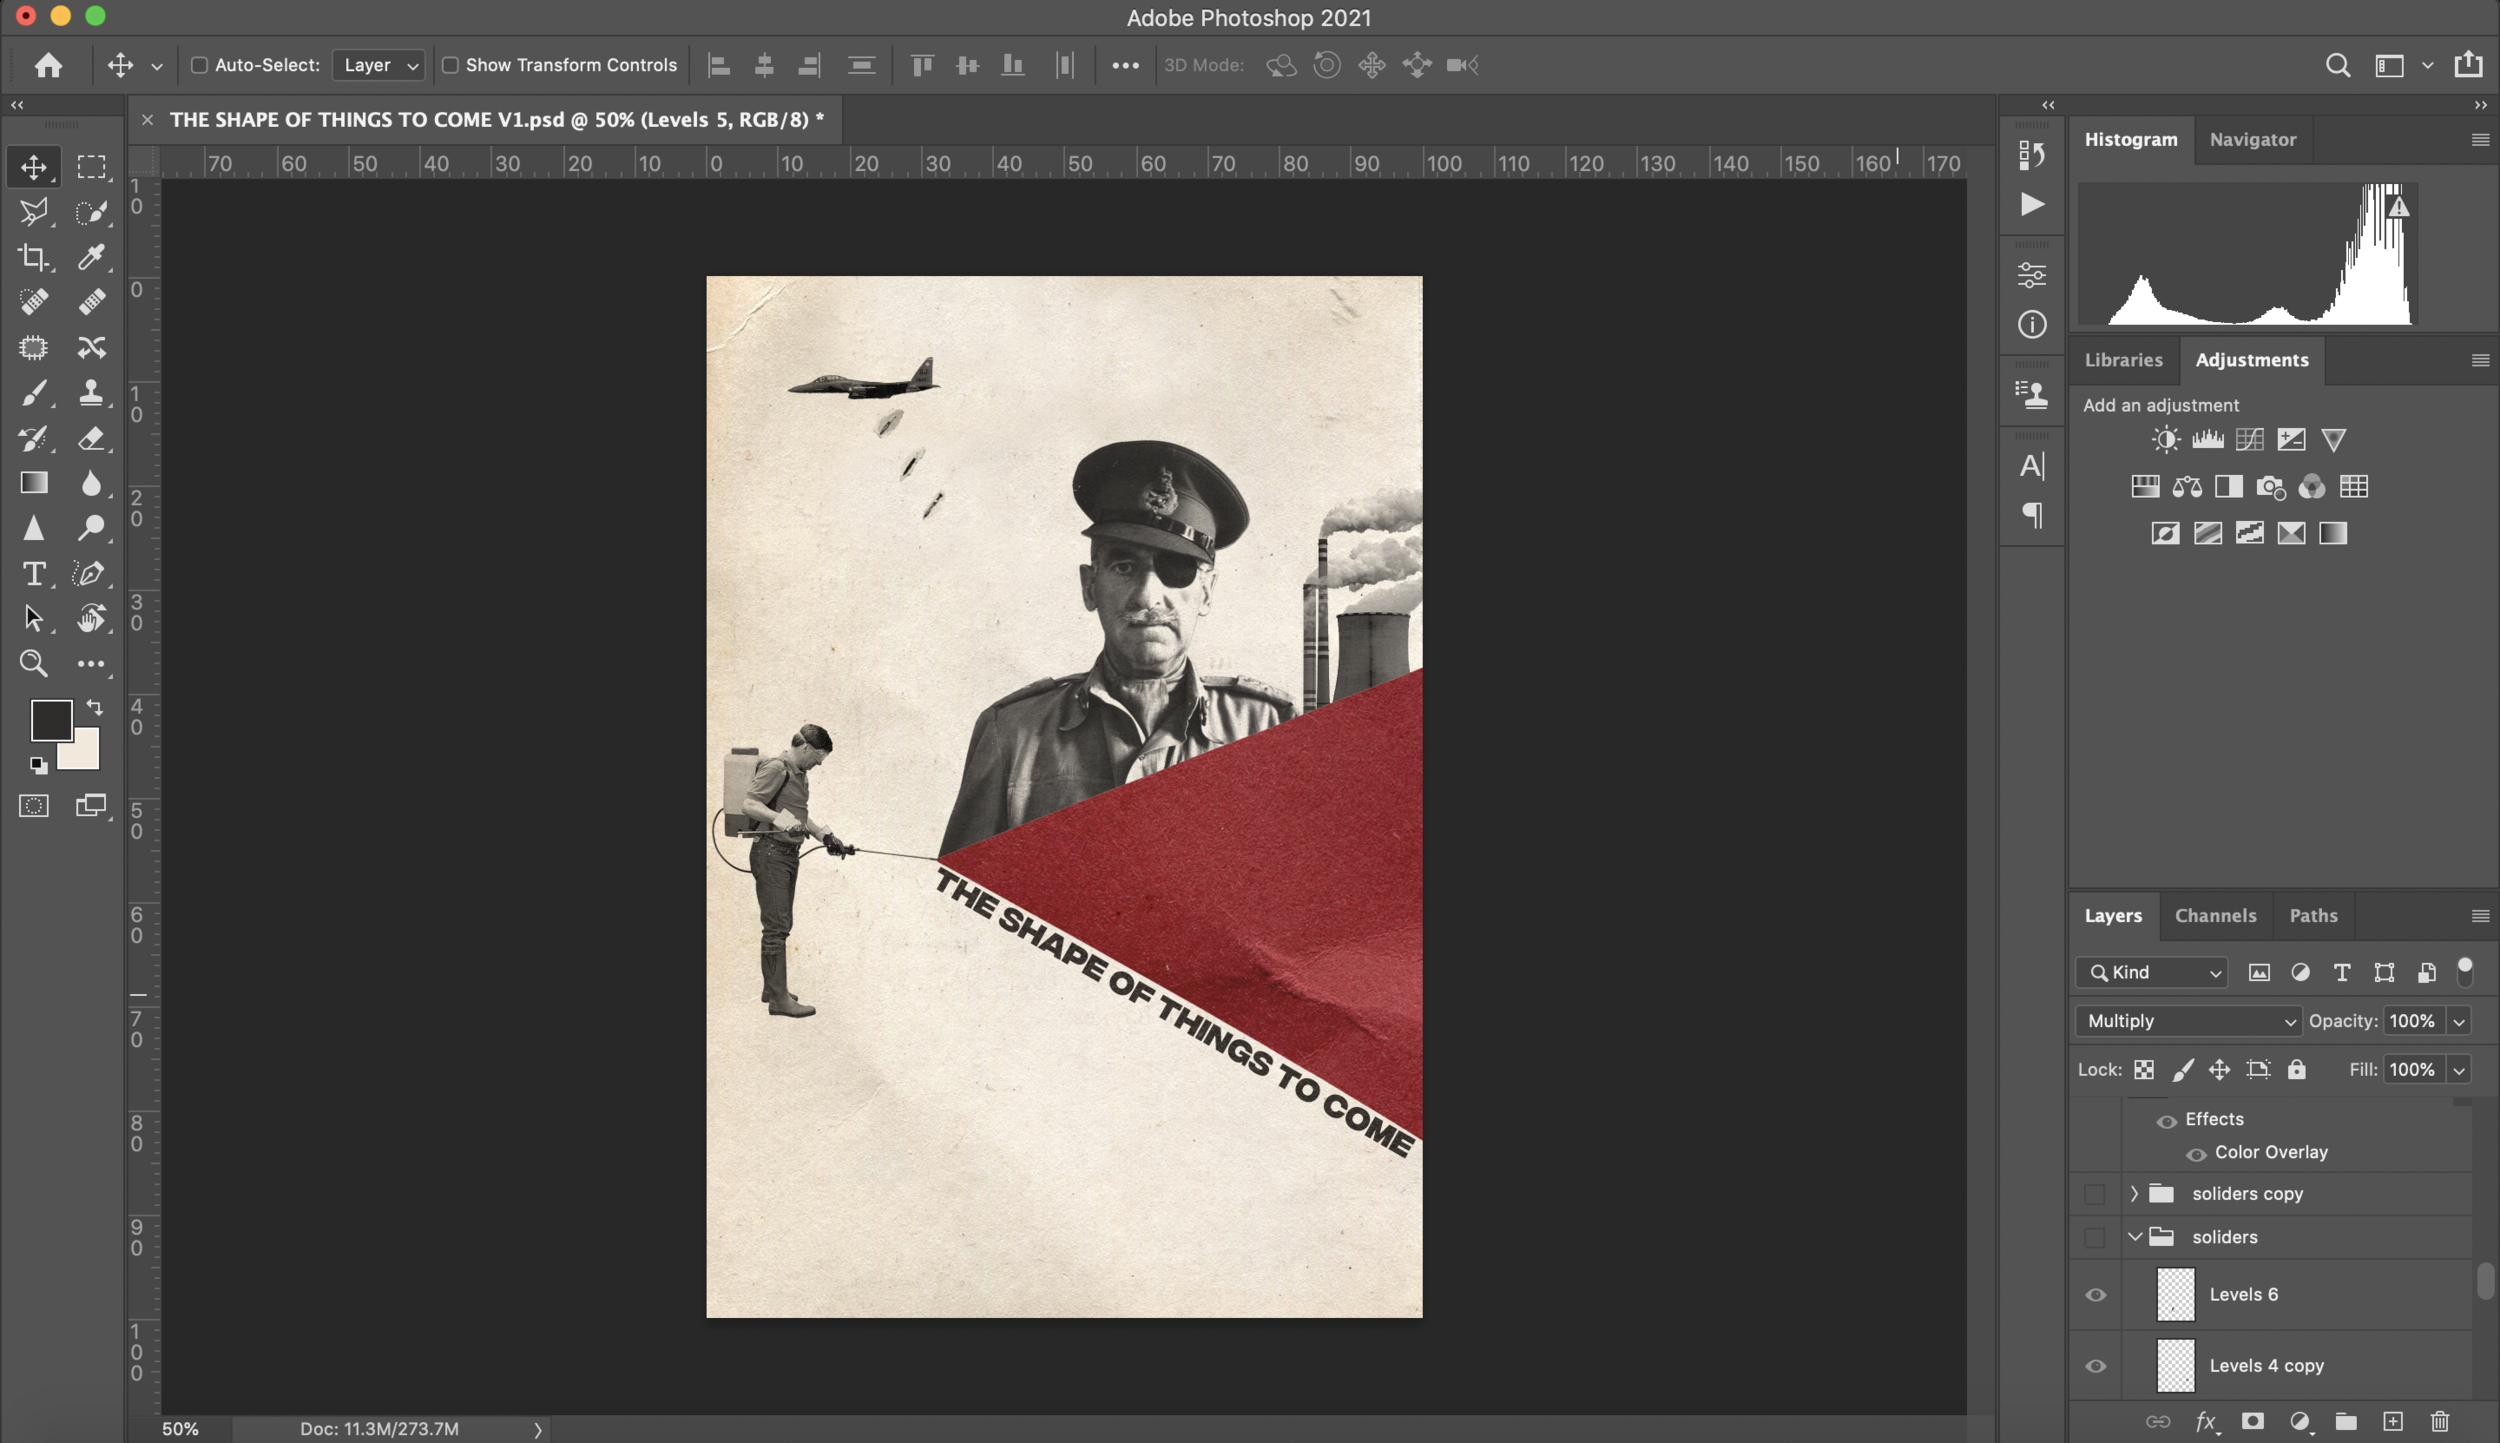Open the Multiply blend mode dropdown

pos(2187,1021)
